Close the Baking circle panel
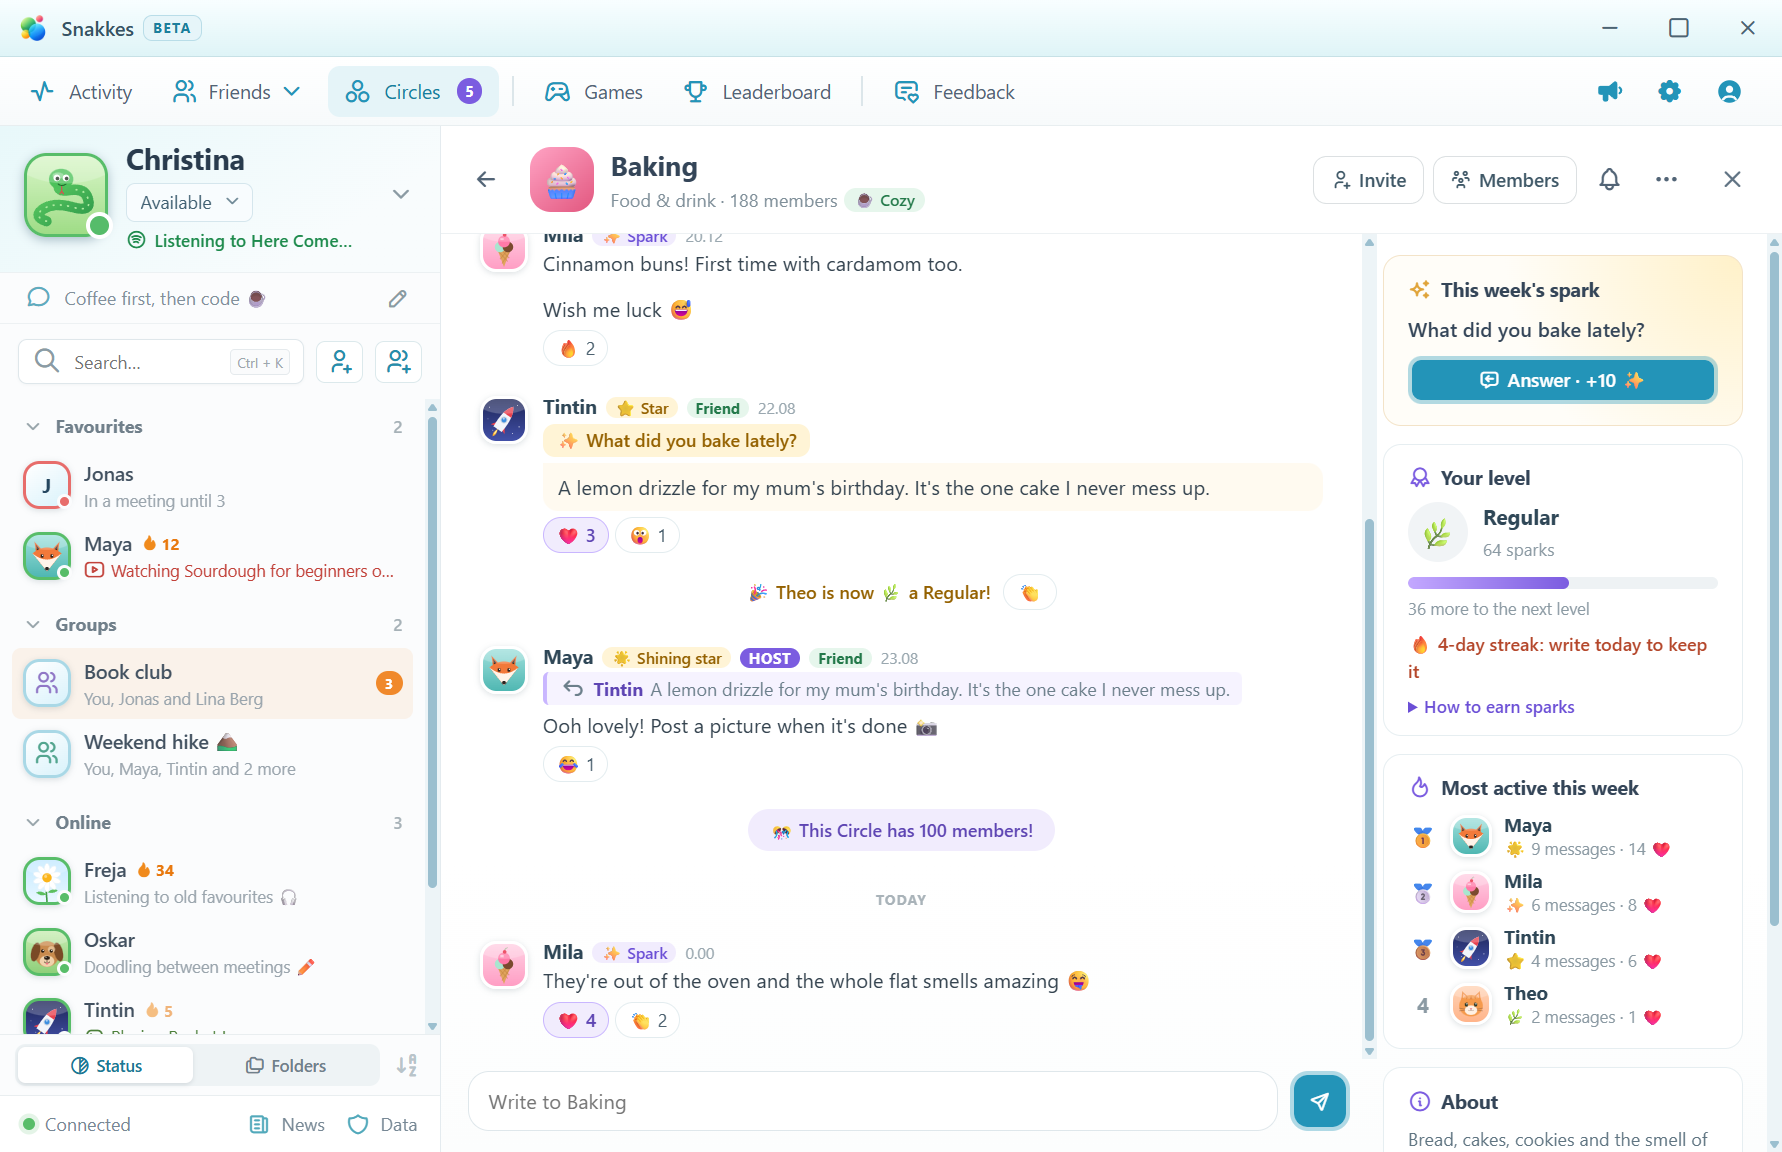Screen dimensions: 1782x1152 (1733, 180)
